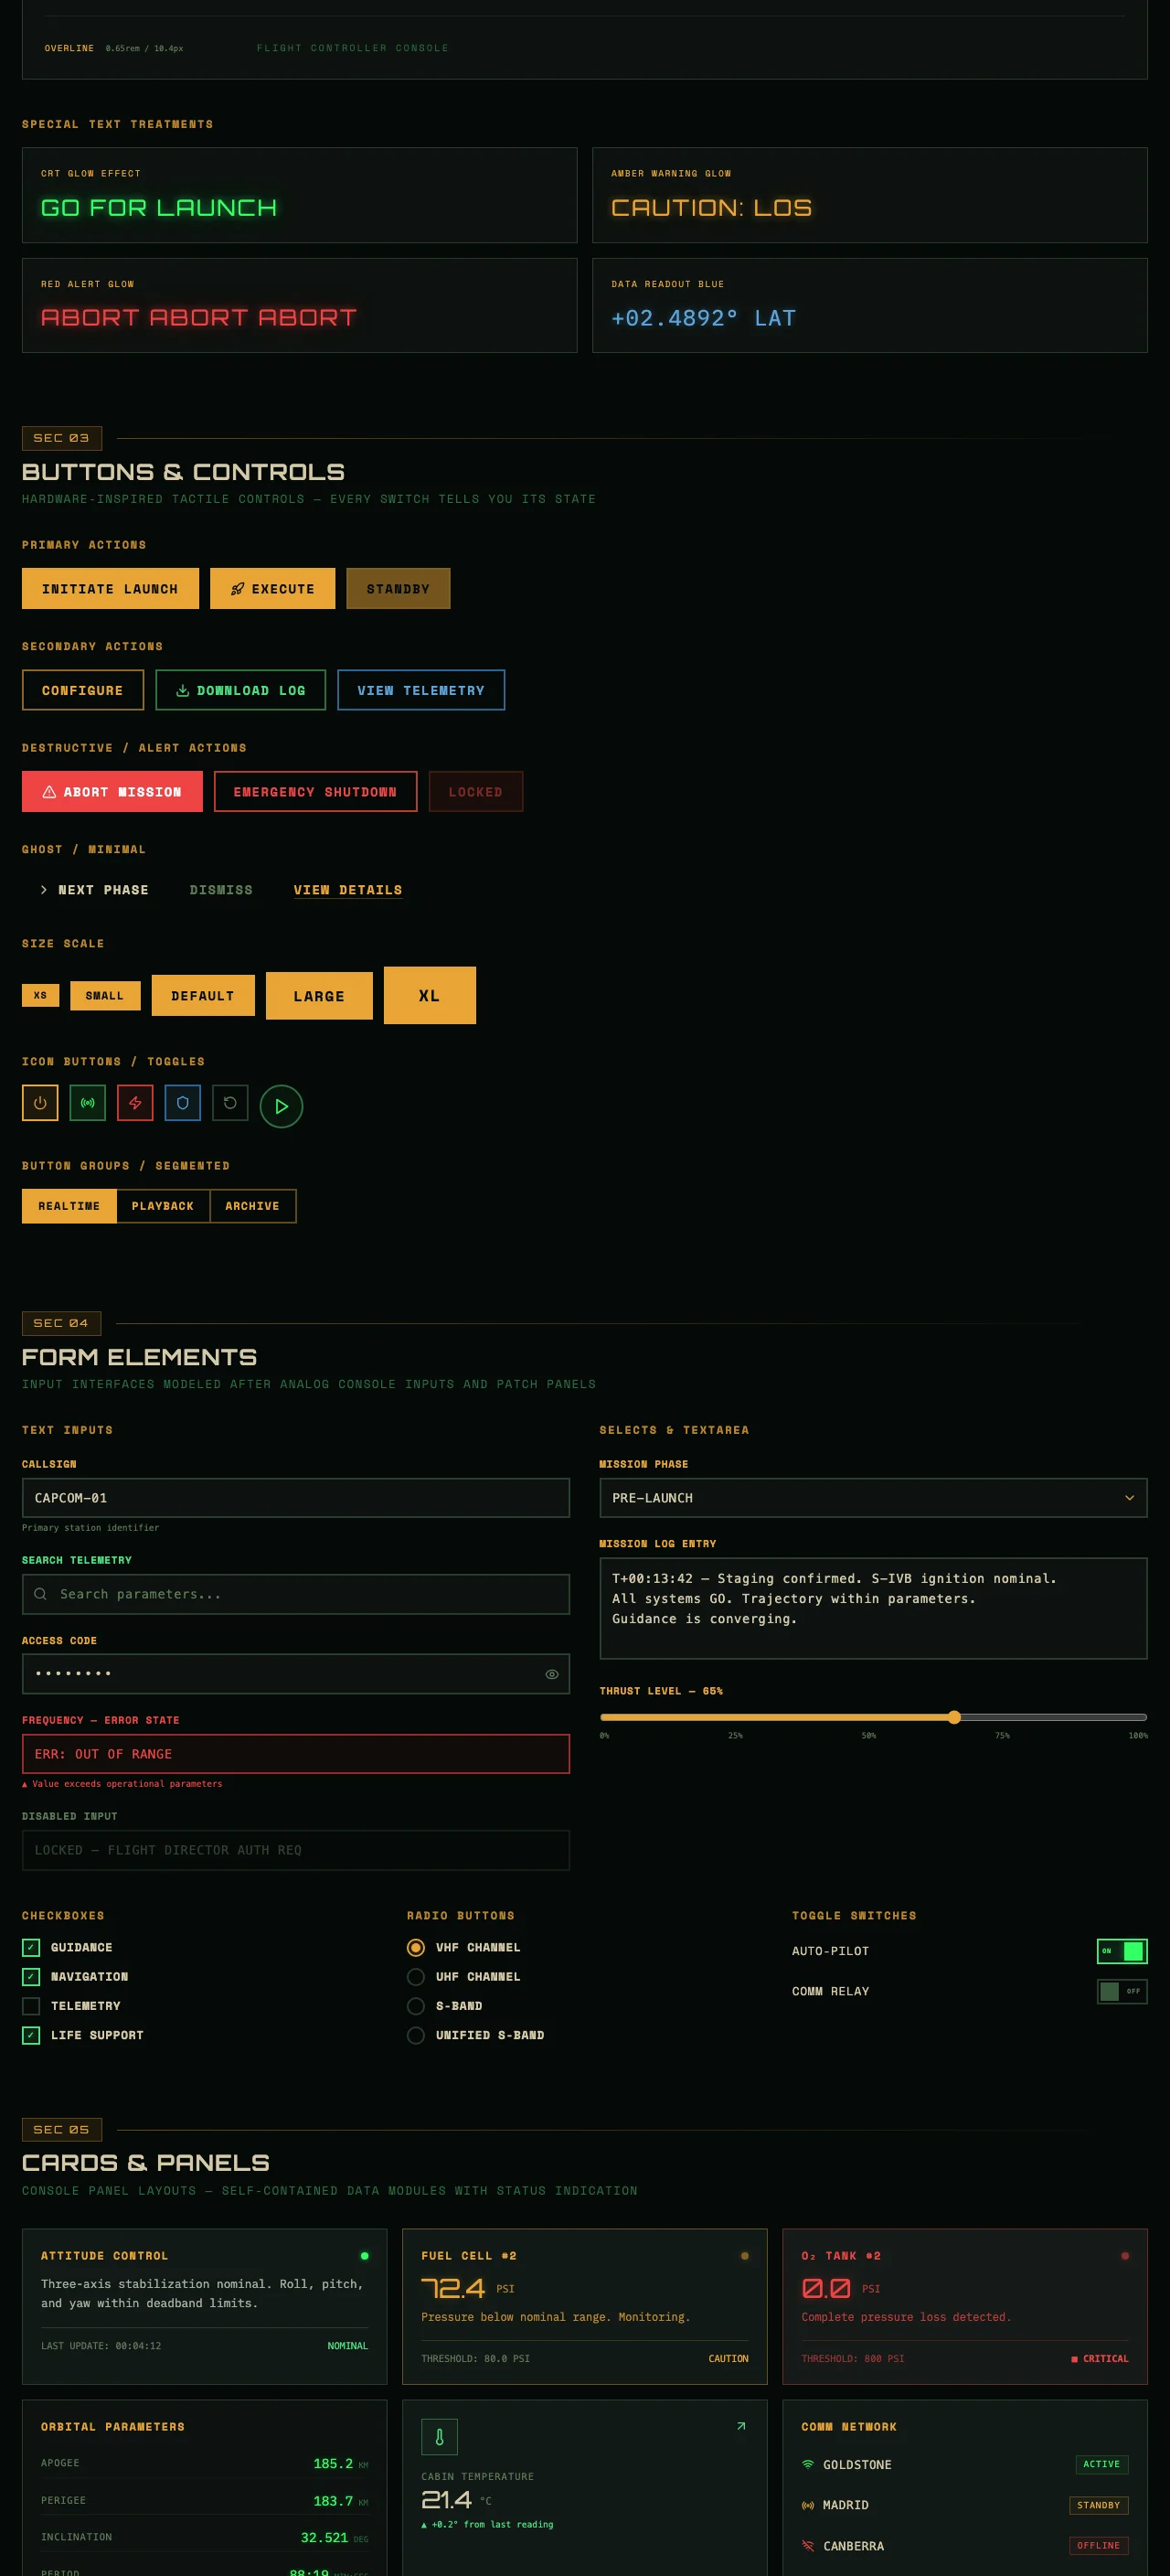Click the wifi icon beside Goldstone
This screenshot has width=1170, height=2576.
coord(808,2465)
